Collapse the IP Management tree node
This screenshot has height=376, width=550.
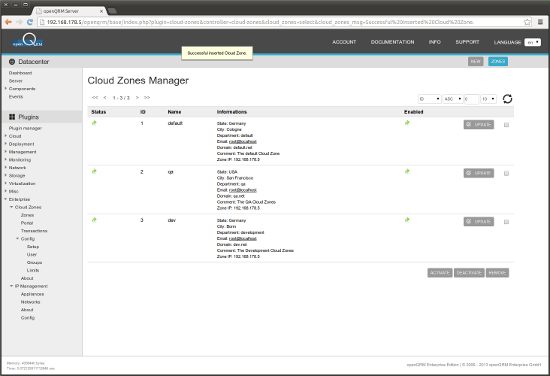12,286
